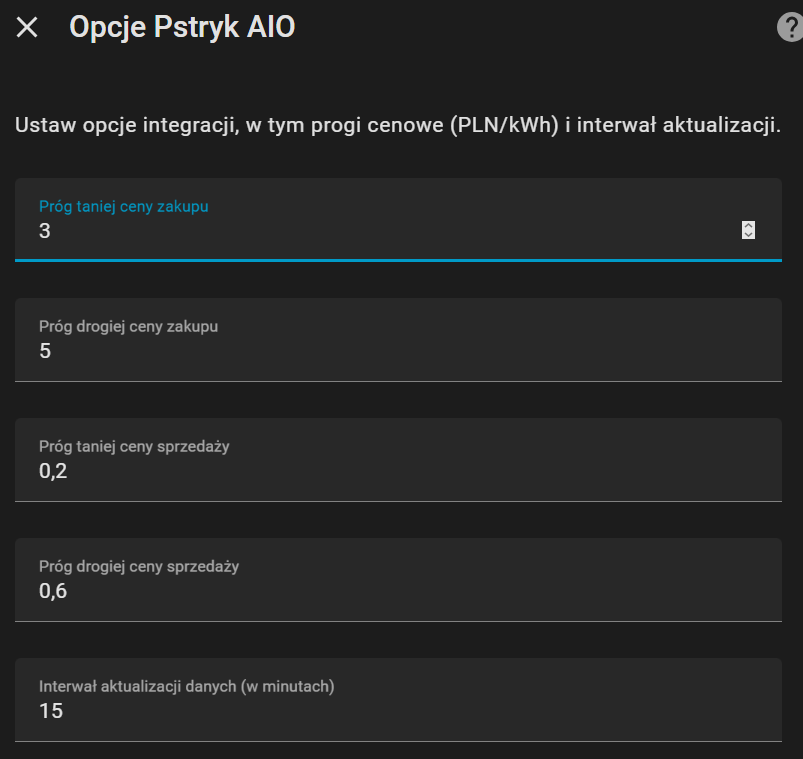803x759 pixels.
Task: Close the Opcje Pstryk AIO dialog
Action: click(27, 28)
